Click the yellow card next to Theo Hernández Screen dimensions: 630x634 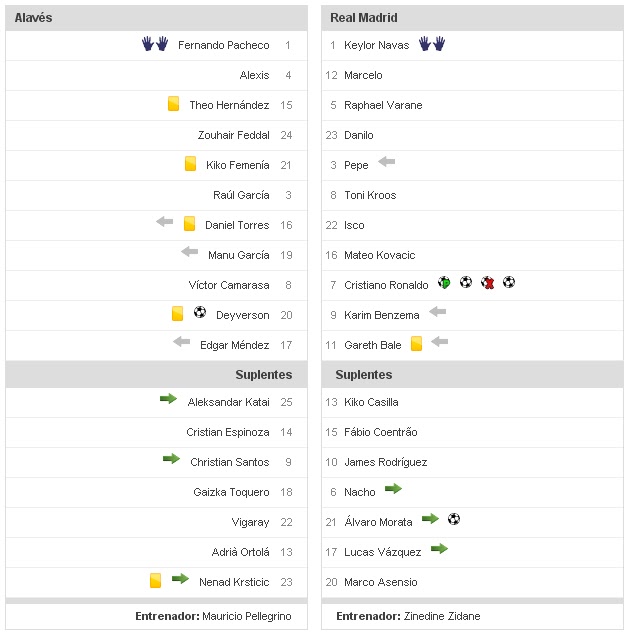(173, 104)
